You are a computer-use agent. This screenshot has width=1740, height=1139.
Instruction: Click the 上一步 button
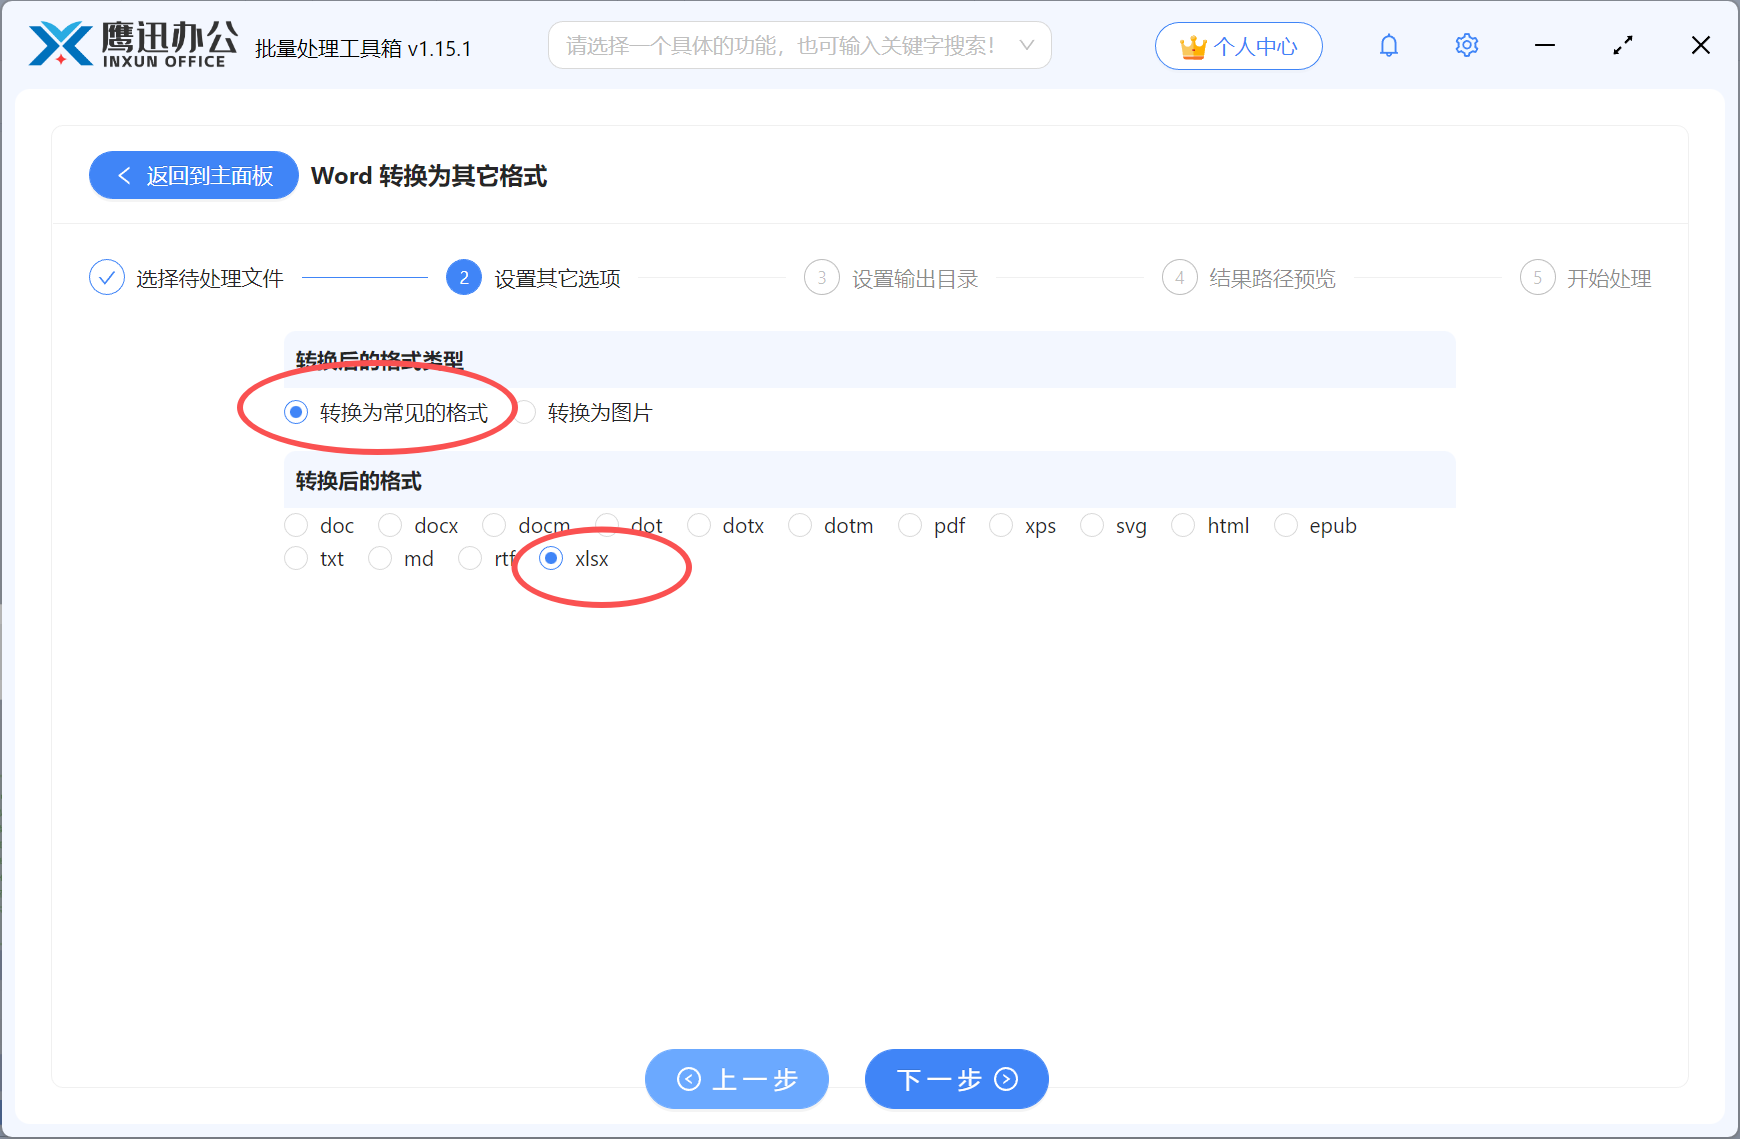pyautogui.click(x=737, y=1079)
